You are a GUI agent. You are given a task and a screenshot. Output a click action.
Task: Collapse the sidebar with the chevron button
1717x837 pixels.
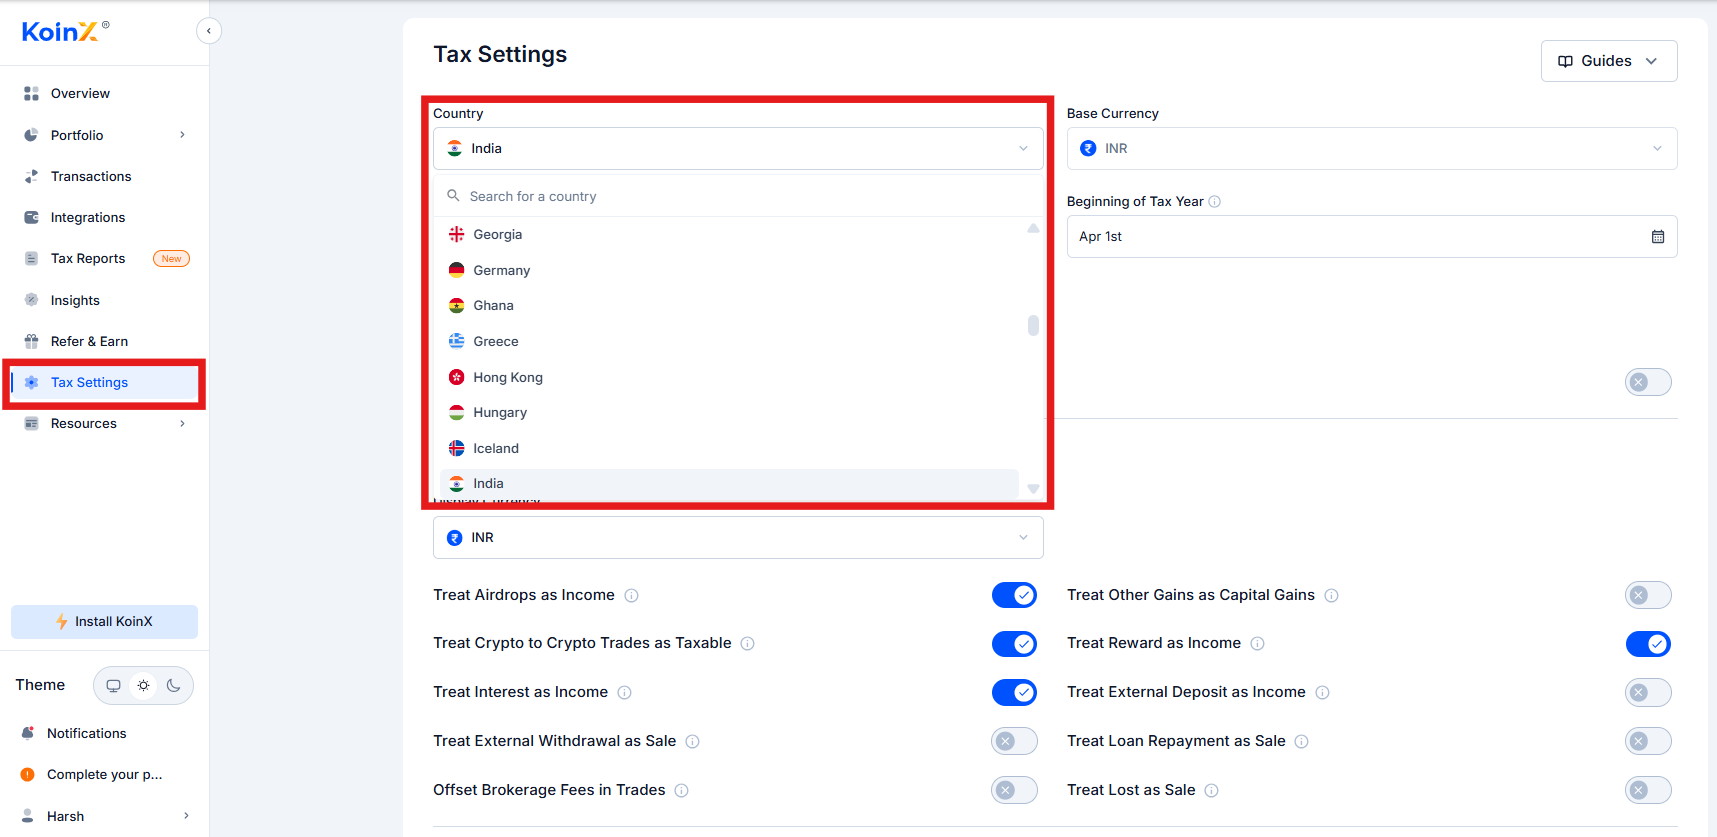(208, 31)
